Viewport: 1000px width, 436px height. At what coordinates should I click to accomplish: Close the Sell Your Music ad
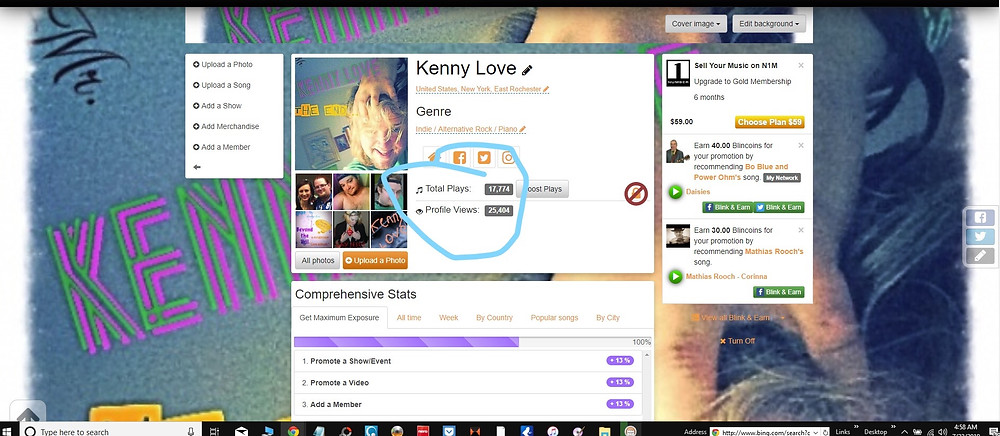click(801, 65)
